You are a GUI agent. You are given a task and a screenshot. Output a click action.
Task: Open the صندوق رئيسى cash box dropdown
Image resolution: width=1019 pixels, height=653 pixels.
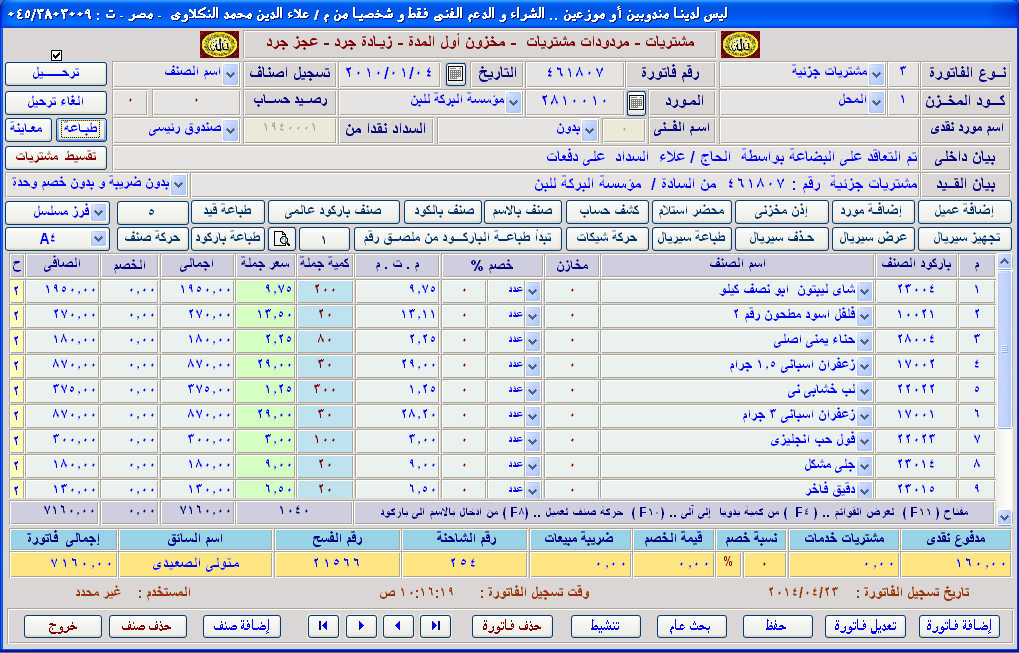(x=230, y=129)
